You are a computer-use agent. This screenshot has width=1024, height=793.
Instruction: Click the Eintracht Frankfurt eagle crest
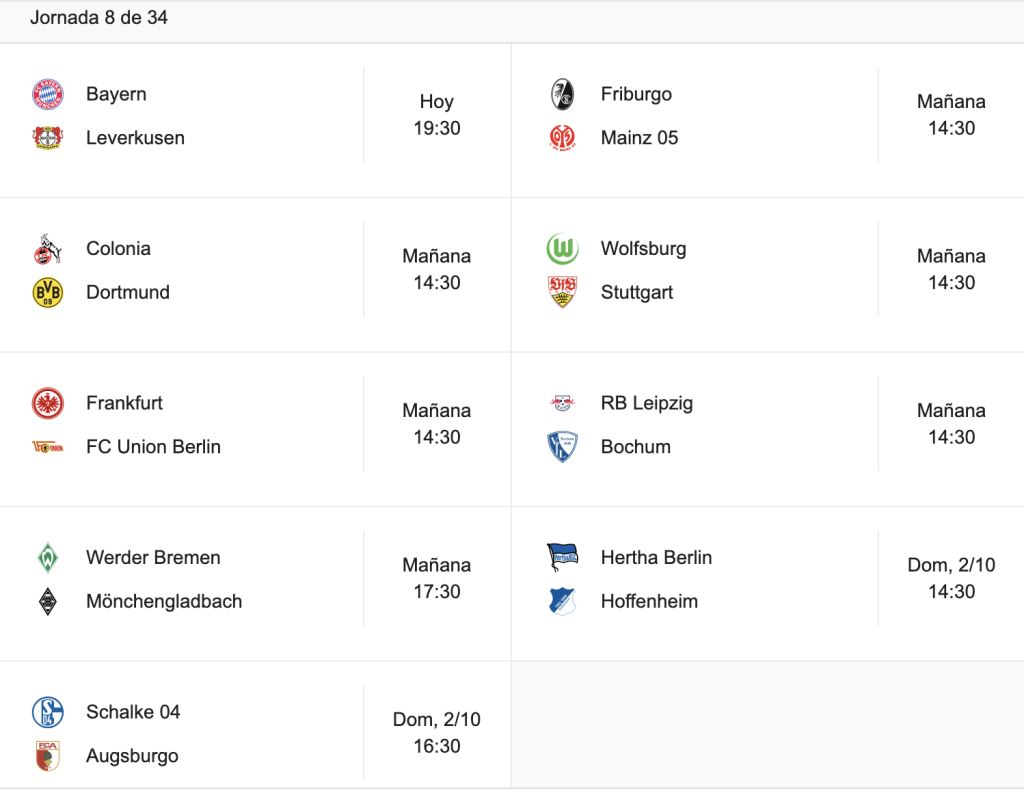[48, 403]
